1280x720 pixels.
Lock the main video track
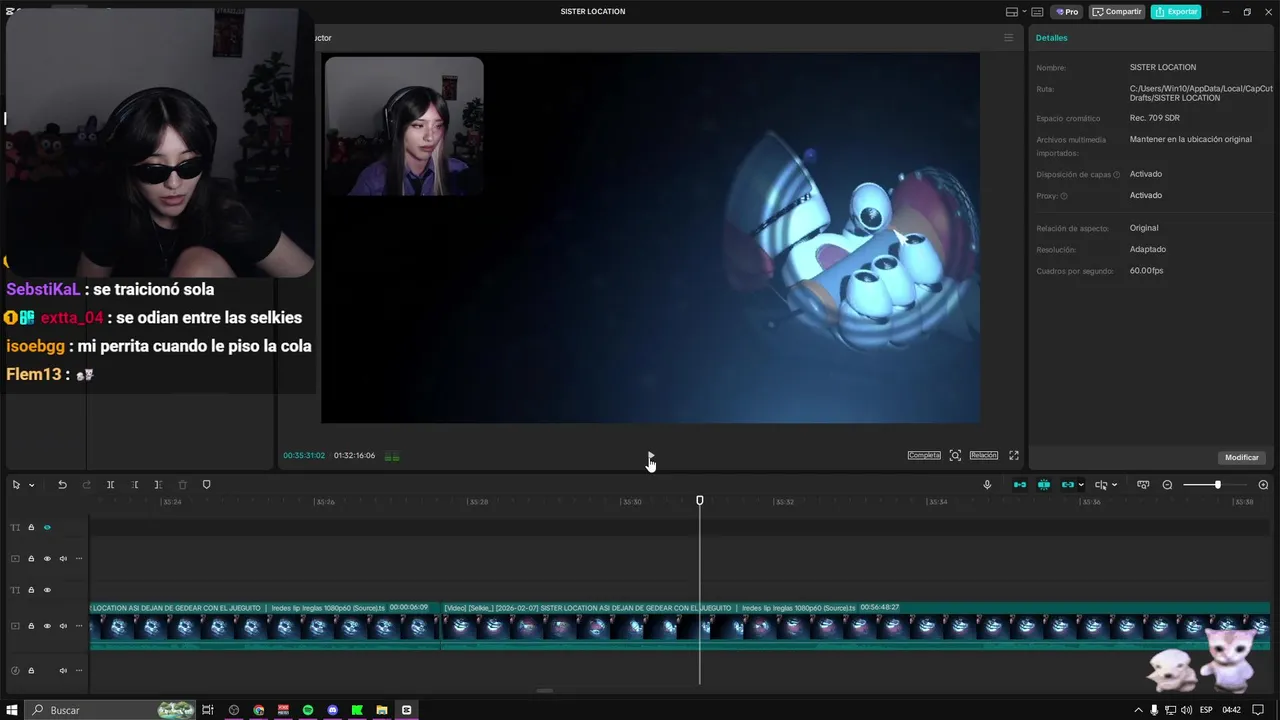click(x=31, y=626)
